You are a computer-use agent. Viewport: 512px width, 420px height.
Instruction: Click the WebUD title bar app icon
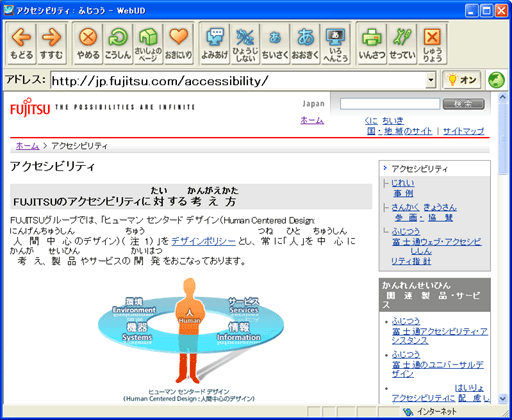pos(9,10)
